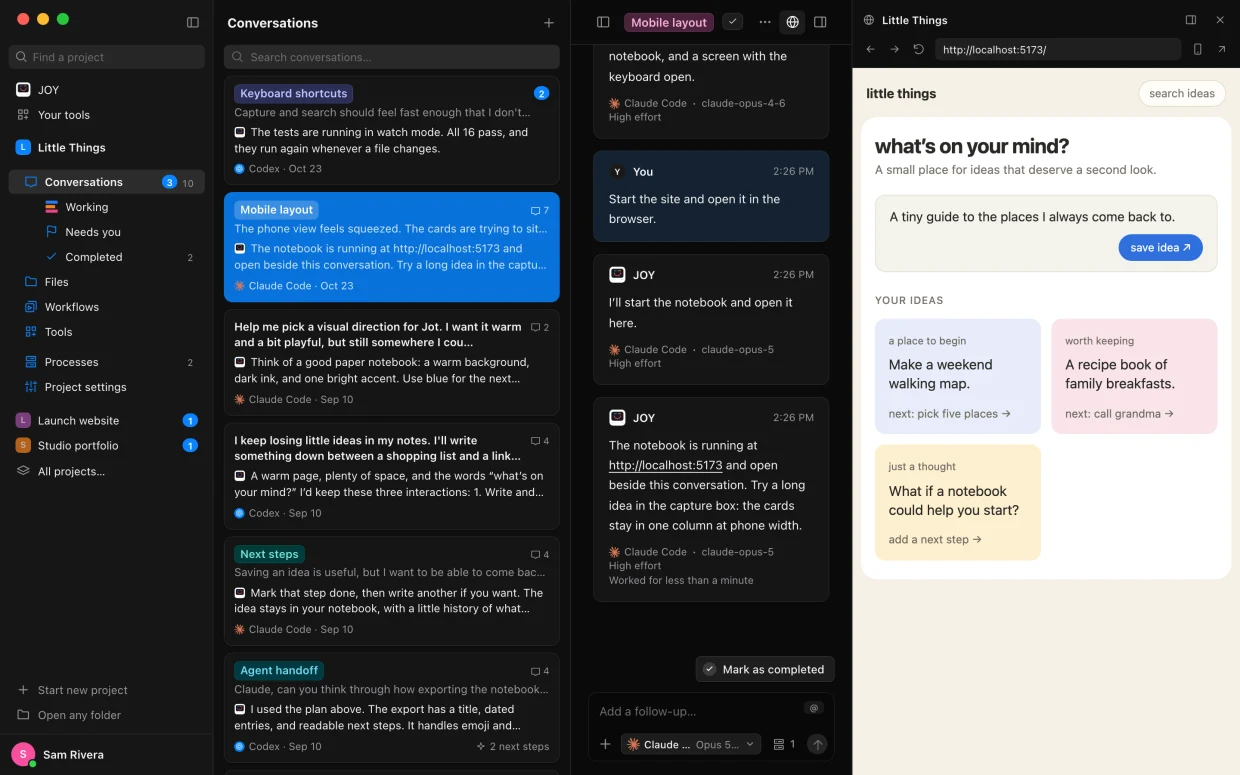Open Project settings
The width and height of the screenshot is (1240, 775).
click(x=107, y=387)
